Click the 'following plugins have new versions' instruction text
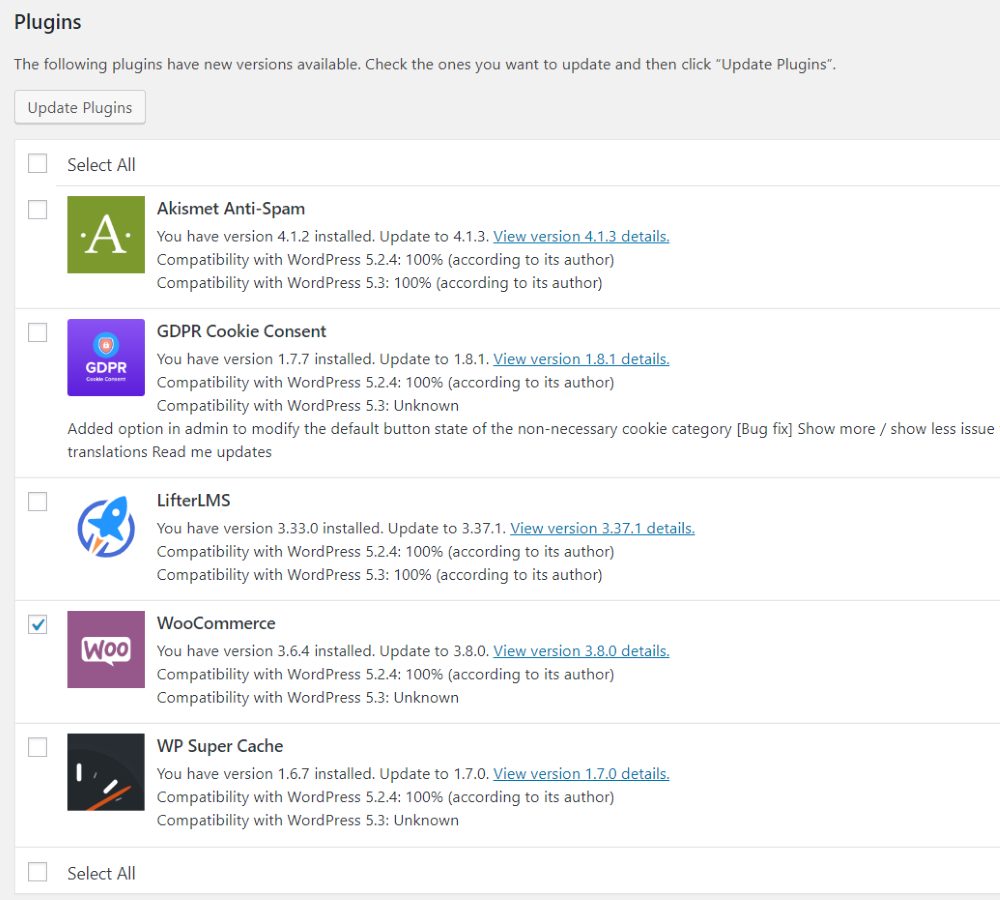The image size is (1000, 900). click(425, 64)
